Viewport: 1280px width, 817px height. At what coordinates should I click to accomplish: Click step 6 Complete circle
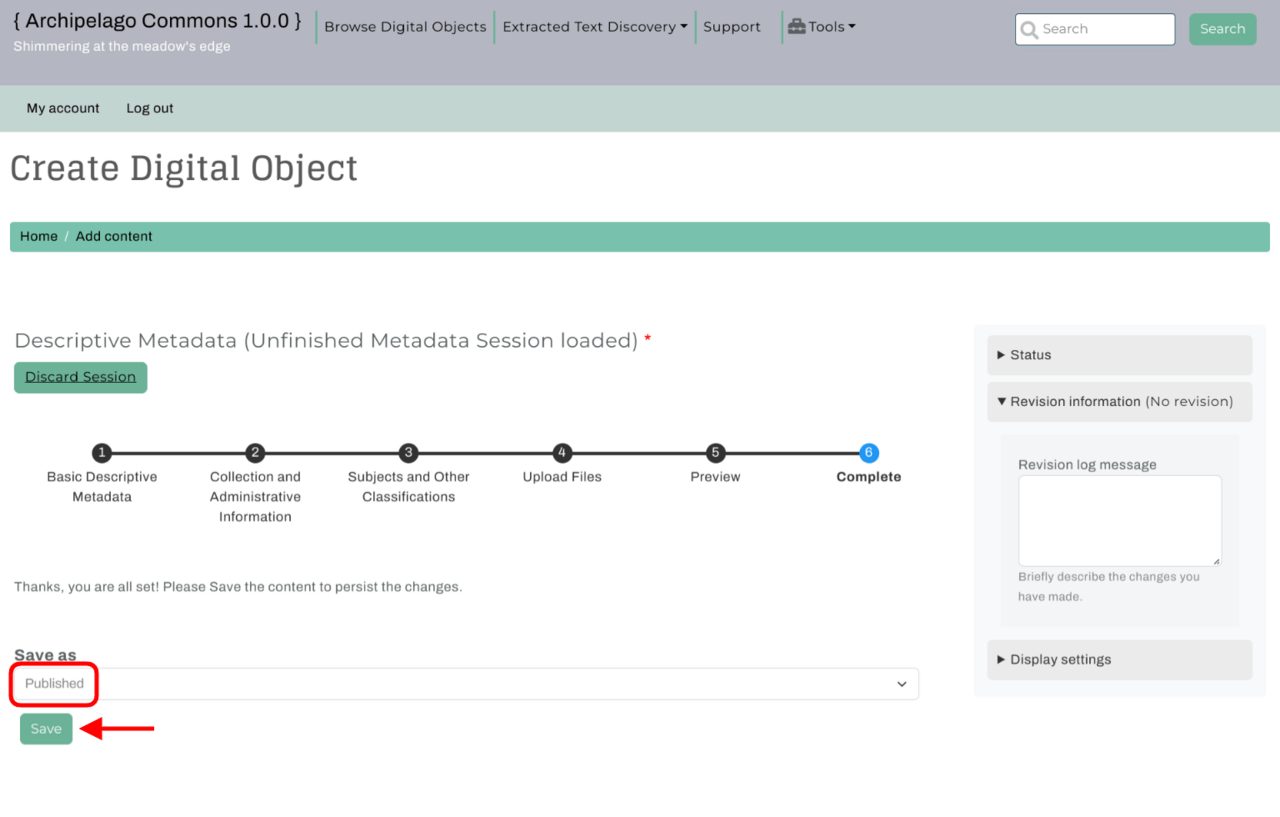[x=868, y=453]
